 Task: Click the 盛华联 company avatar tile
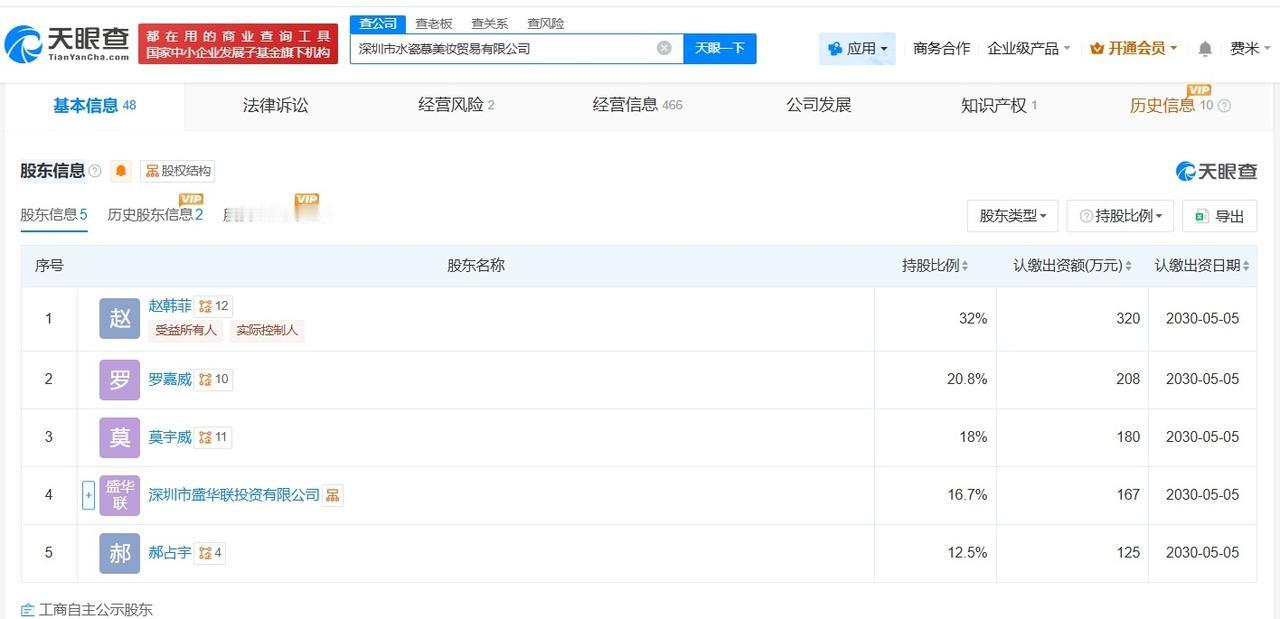[120, 495]
